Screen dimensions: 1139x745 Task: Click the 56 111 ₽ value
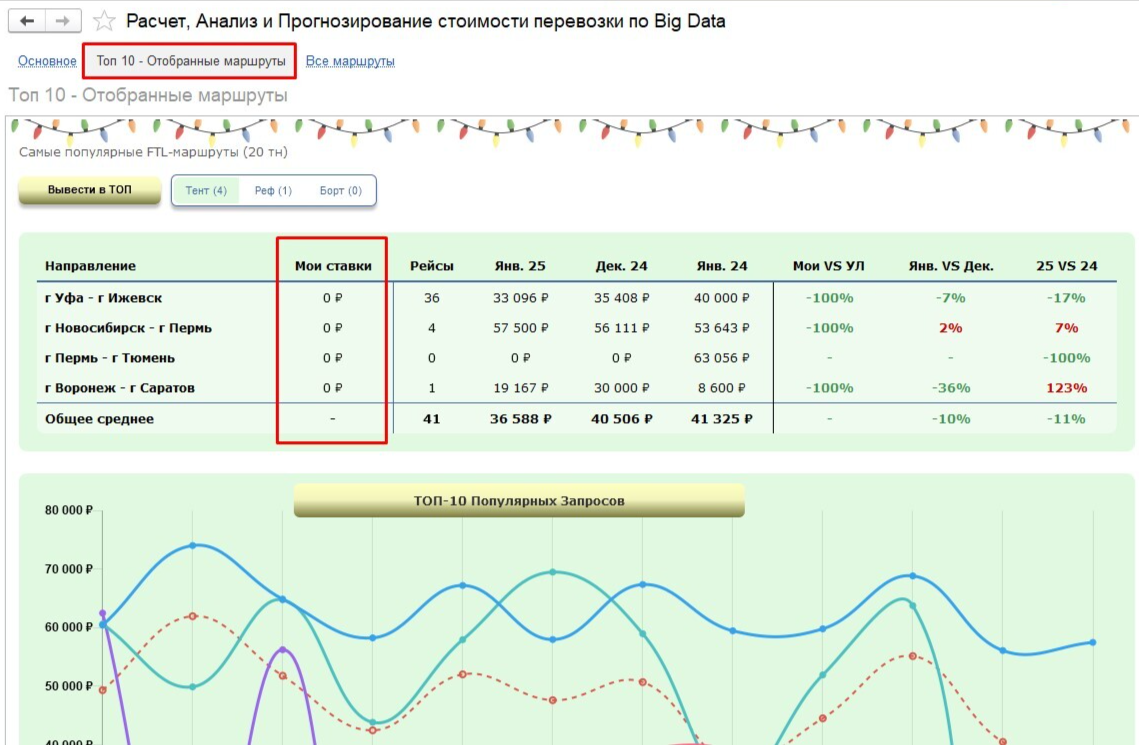[621, 327]
